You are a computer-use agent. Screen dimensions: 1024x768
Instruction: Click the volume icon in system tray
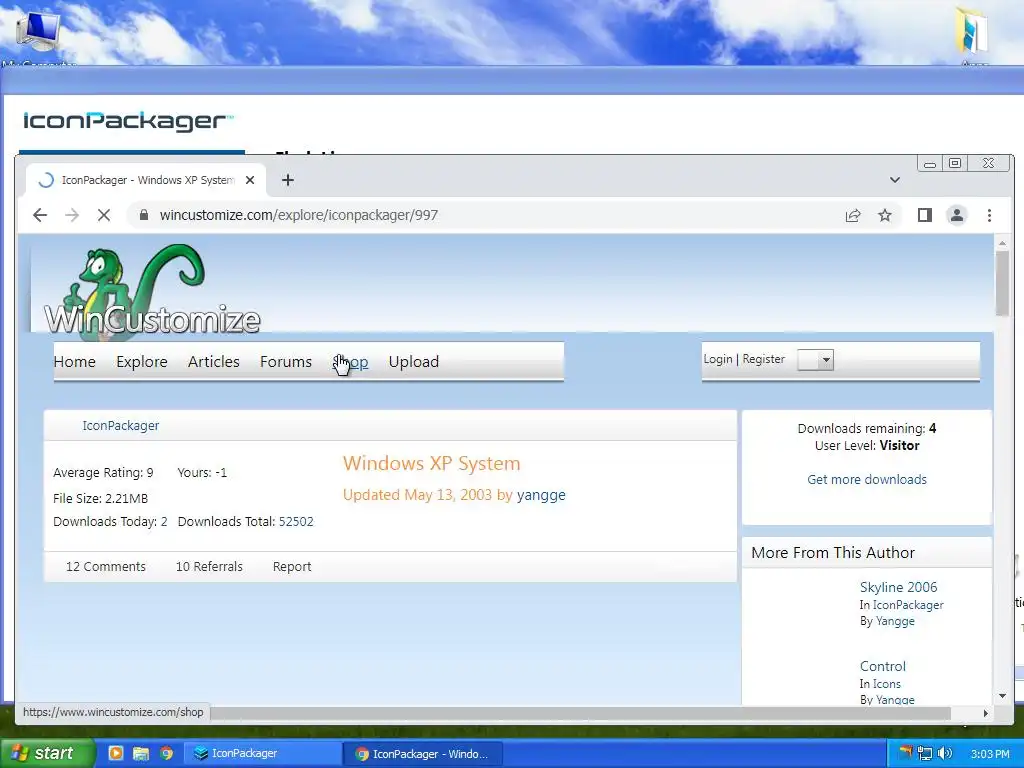point(944,753)
